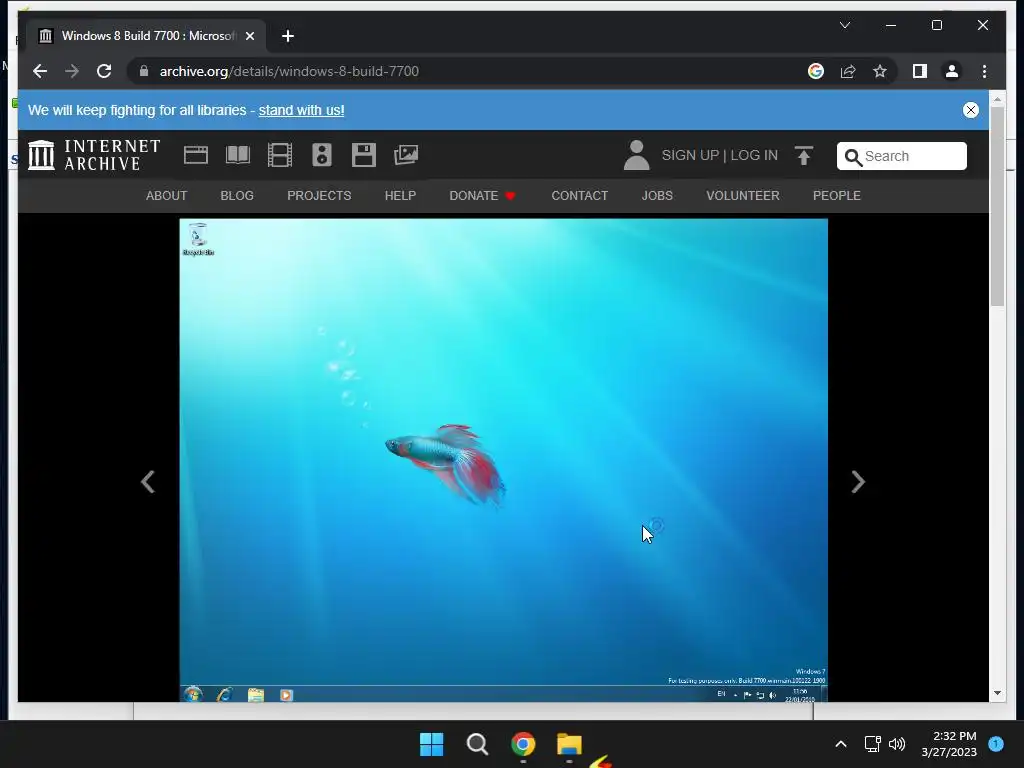
Task: Open the BLOG menu item
Action: coord(237,195)
